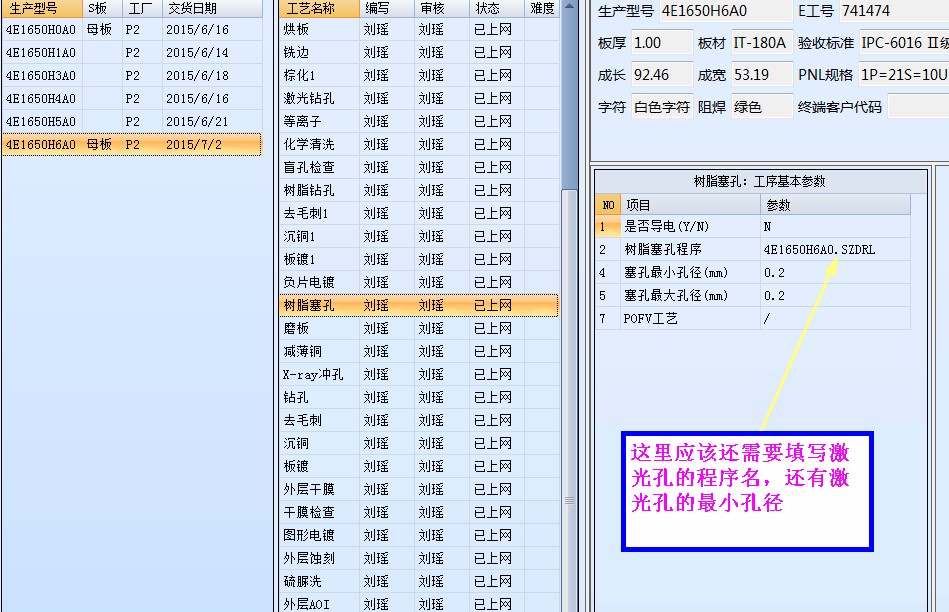Select the 负片电镀 process row
The image size is (949, 612).
(419, 283)
